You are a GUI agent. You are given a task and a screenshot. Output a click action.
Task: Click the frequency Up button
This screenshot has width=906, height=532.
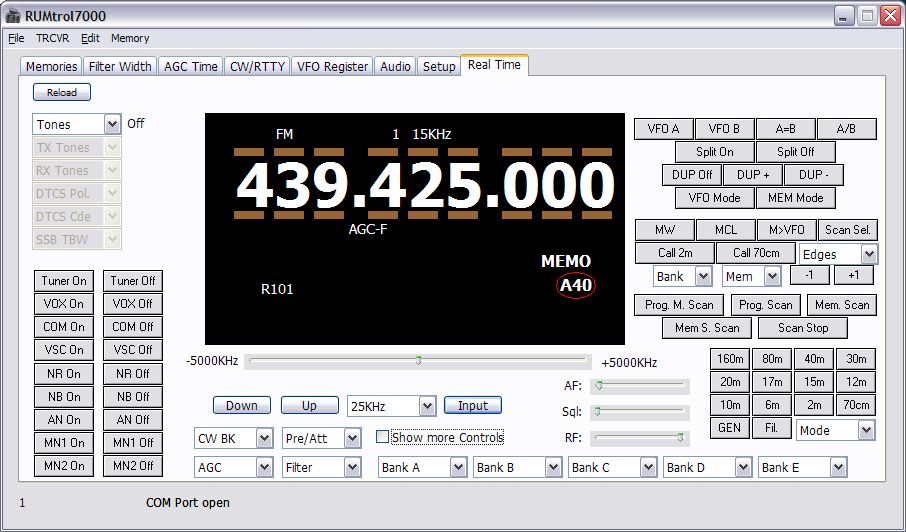[309, 406]
